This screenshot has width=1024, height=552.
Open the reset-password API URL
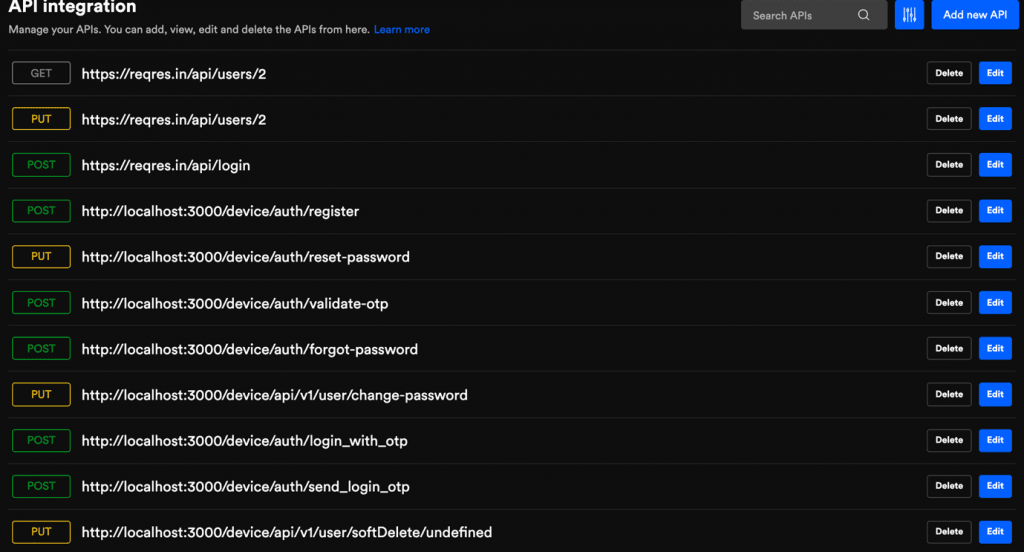pos(246,257)
